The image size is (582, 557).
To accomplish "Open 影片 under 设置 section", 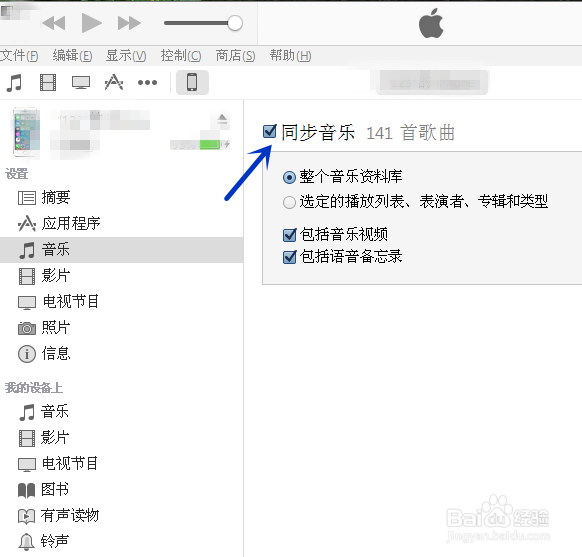I will coord(121,276).
